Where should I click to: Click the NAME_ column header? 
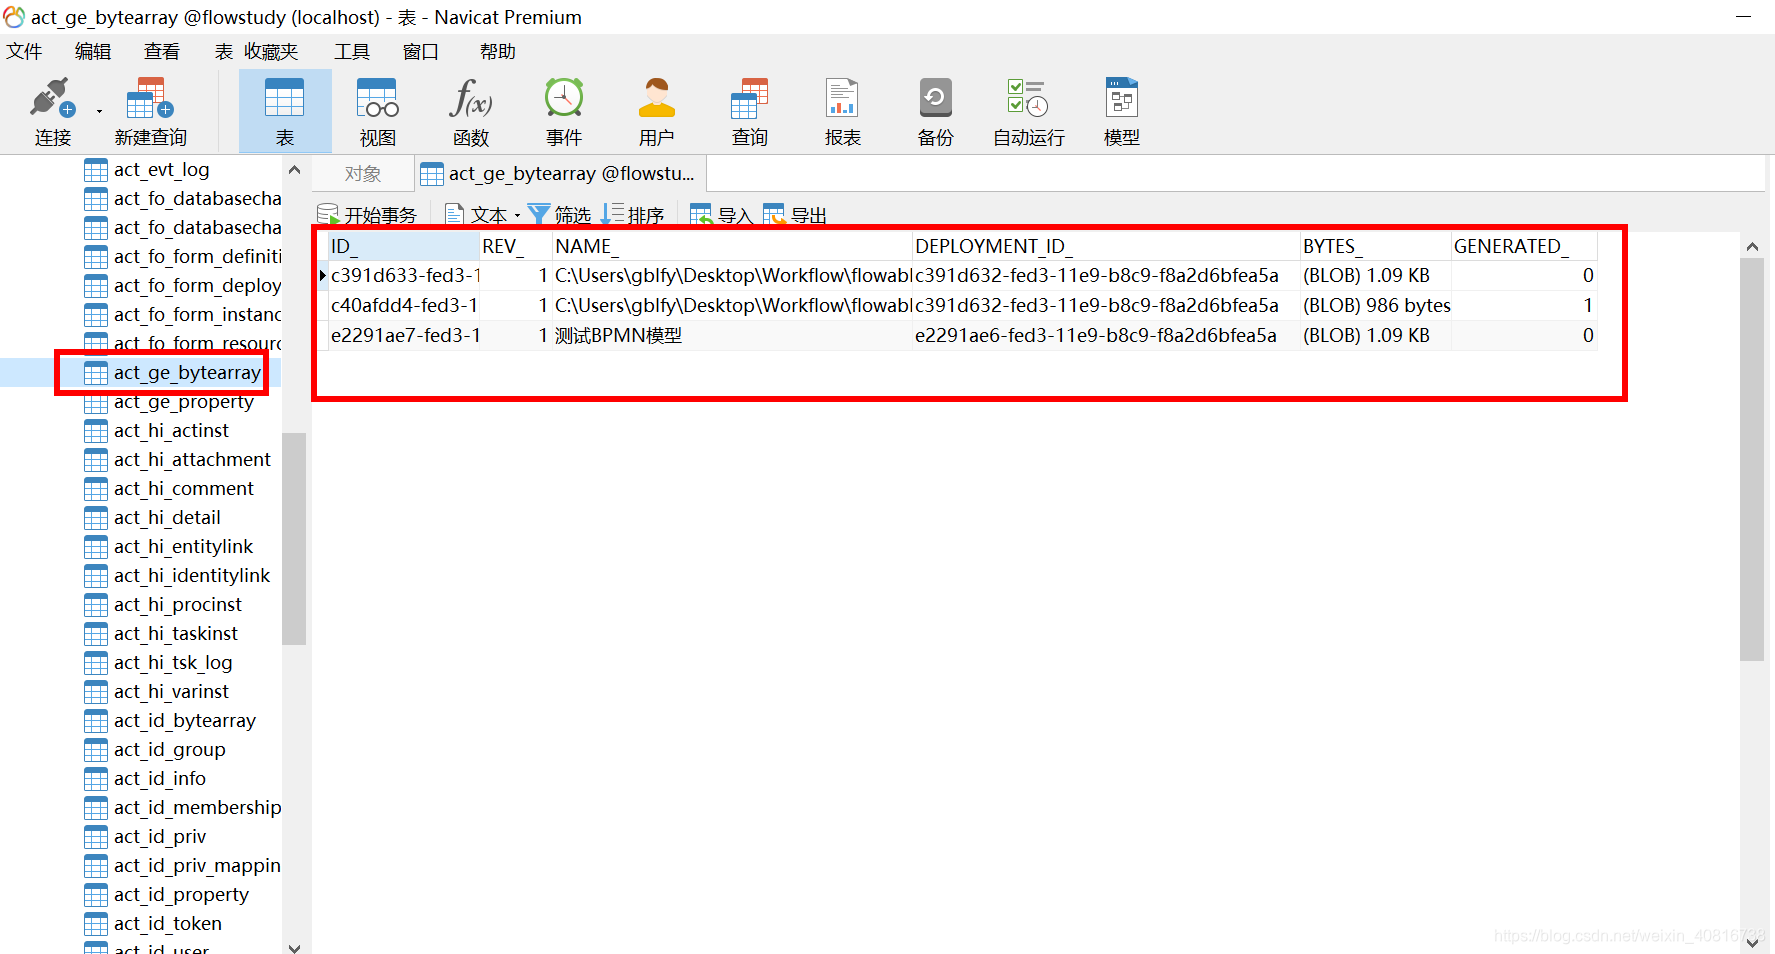point(732,246)
